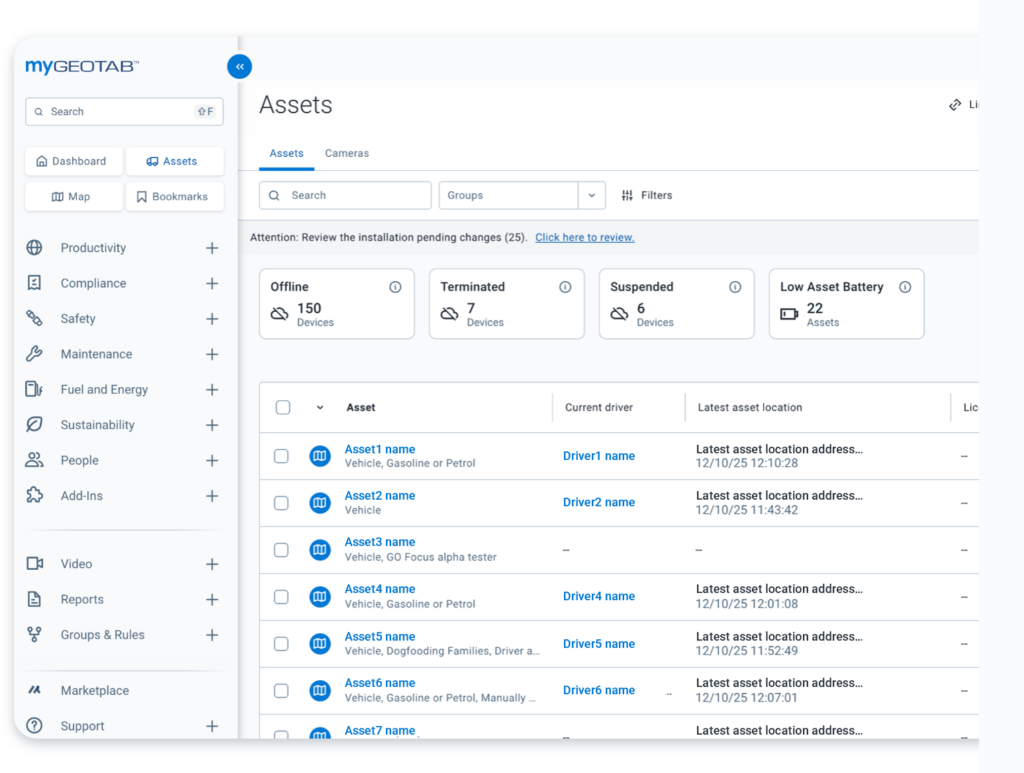1024x773 pixels.
Task: Switch to the Cameras tab
Action: [347, 154]
